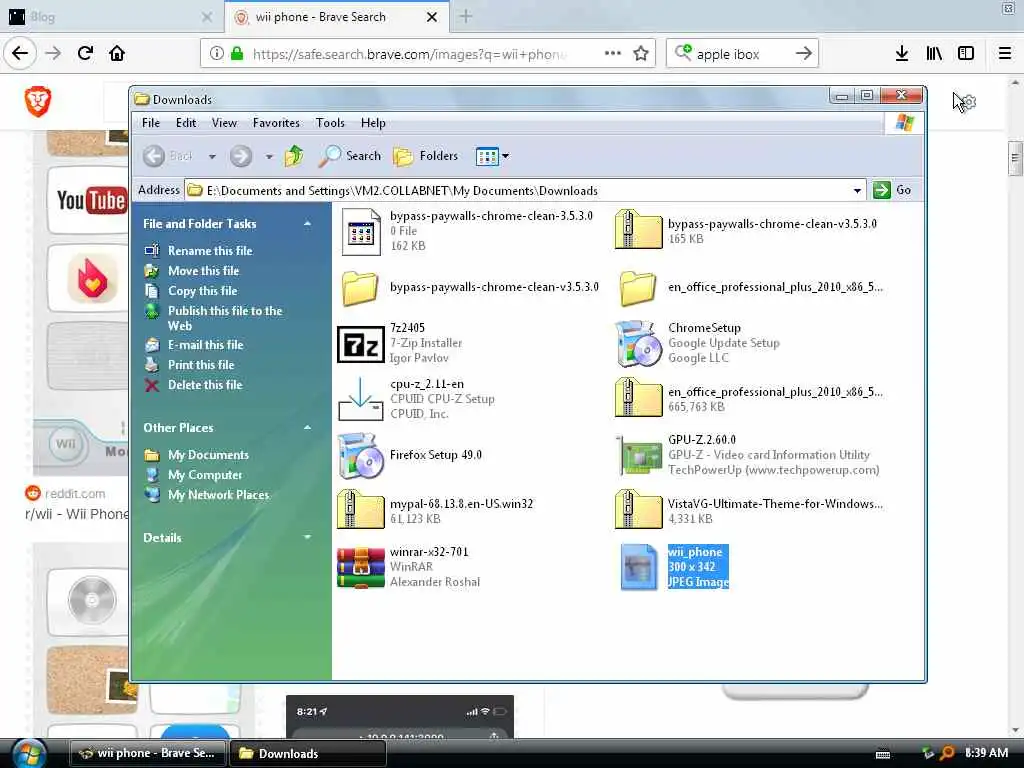Click Delete this file
1024x768 pixels.
205,385
